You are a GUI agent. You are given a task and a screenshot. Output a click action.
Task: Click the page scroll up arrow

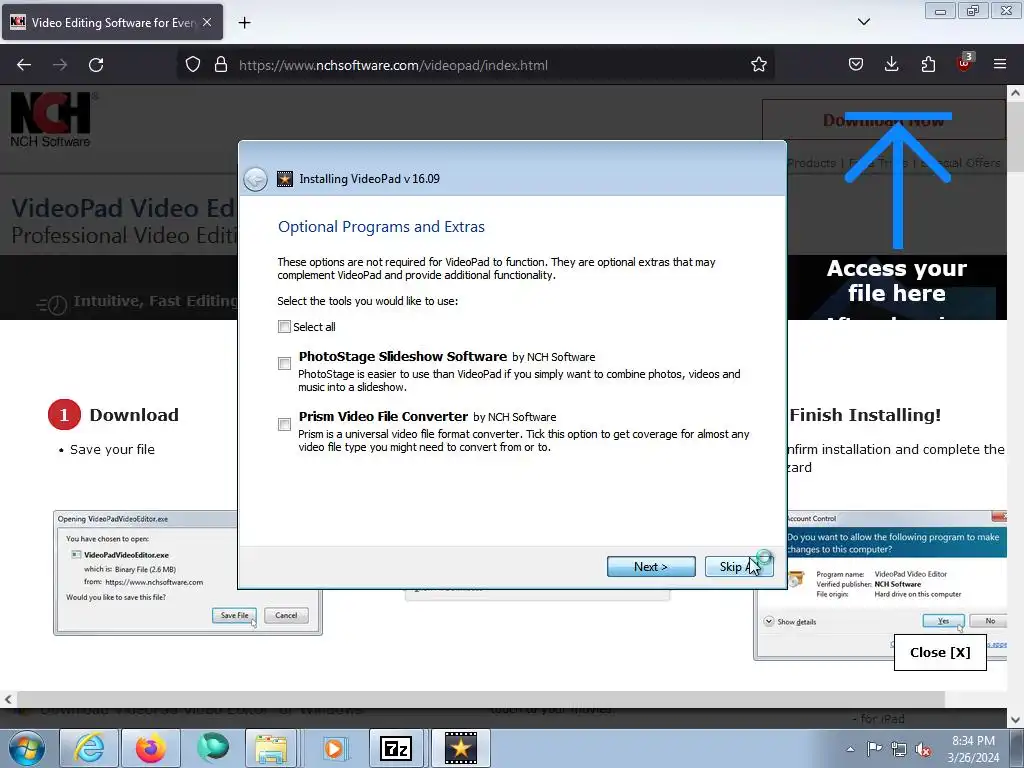(x=1015, y=93)
